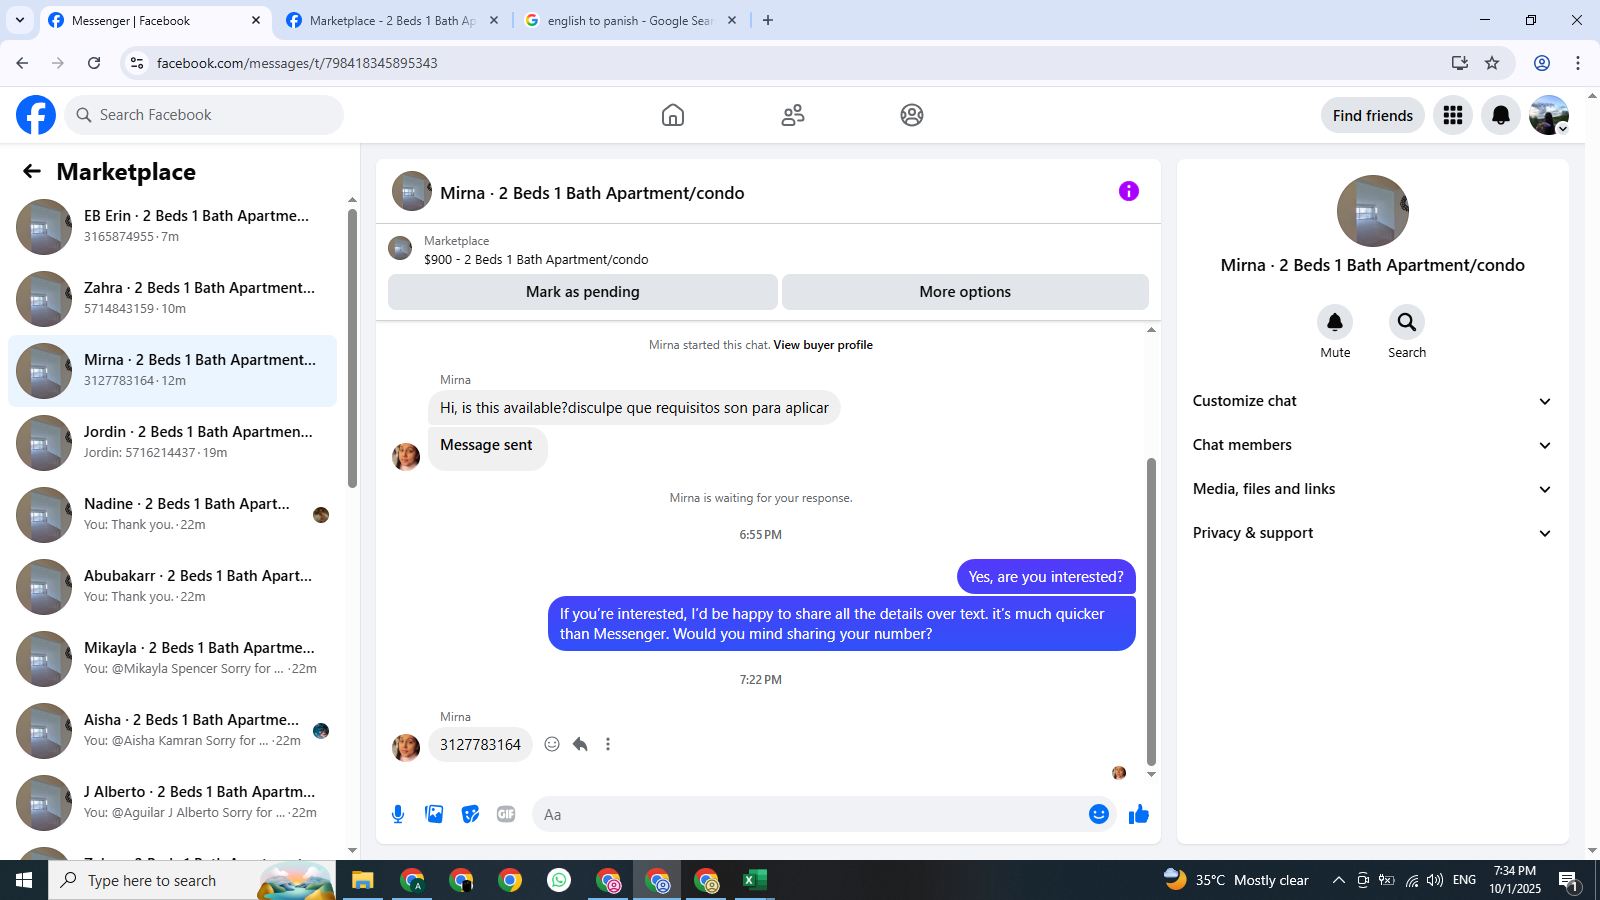Open File Explorer from taskbar

tap(362, 880)
